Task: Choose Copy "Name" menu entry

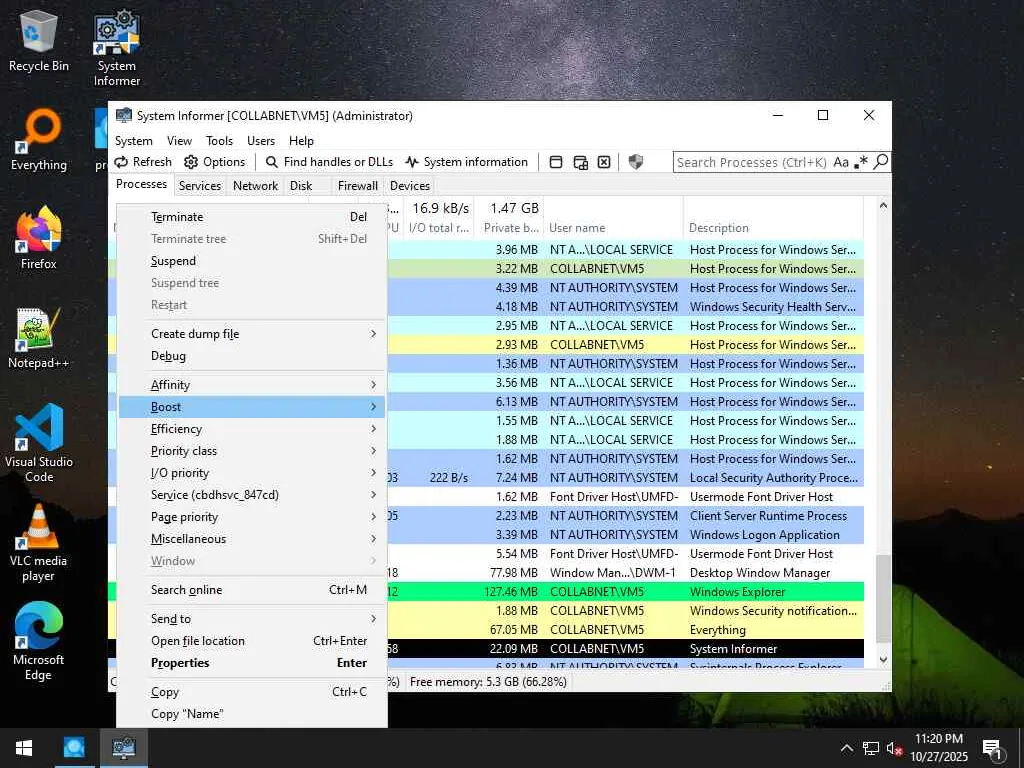Action: point(252,714)
